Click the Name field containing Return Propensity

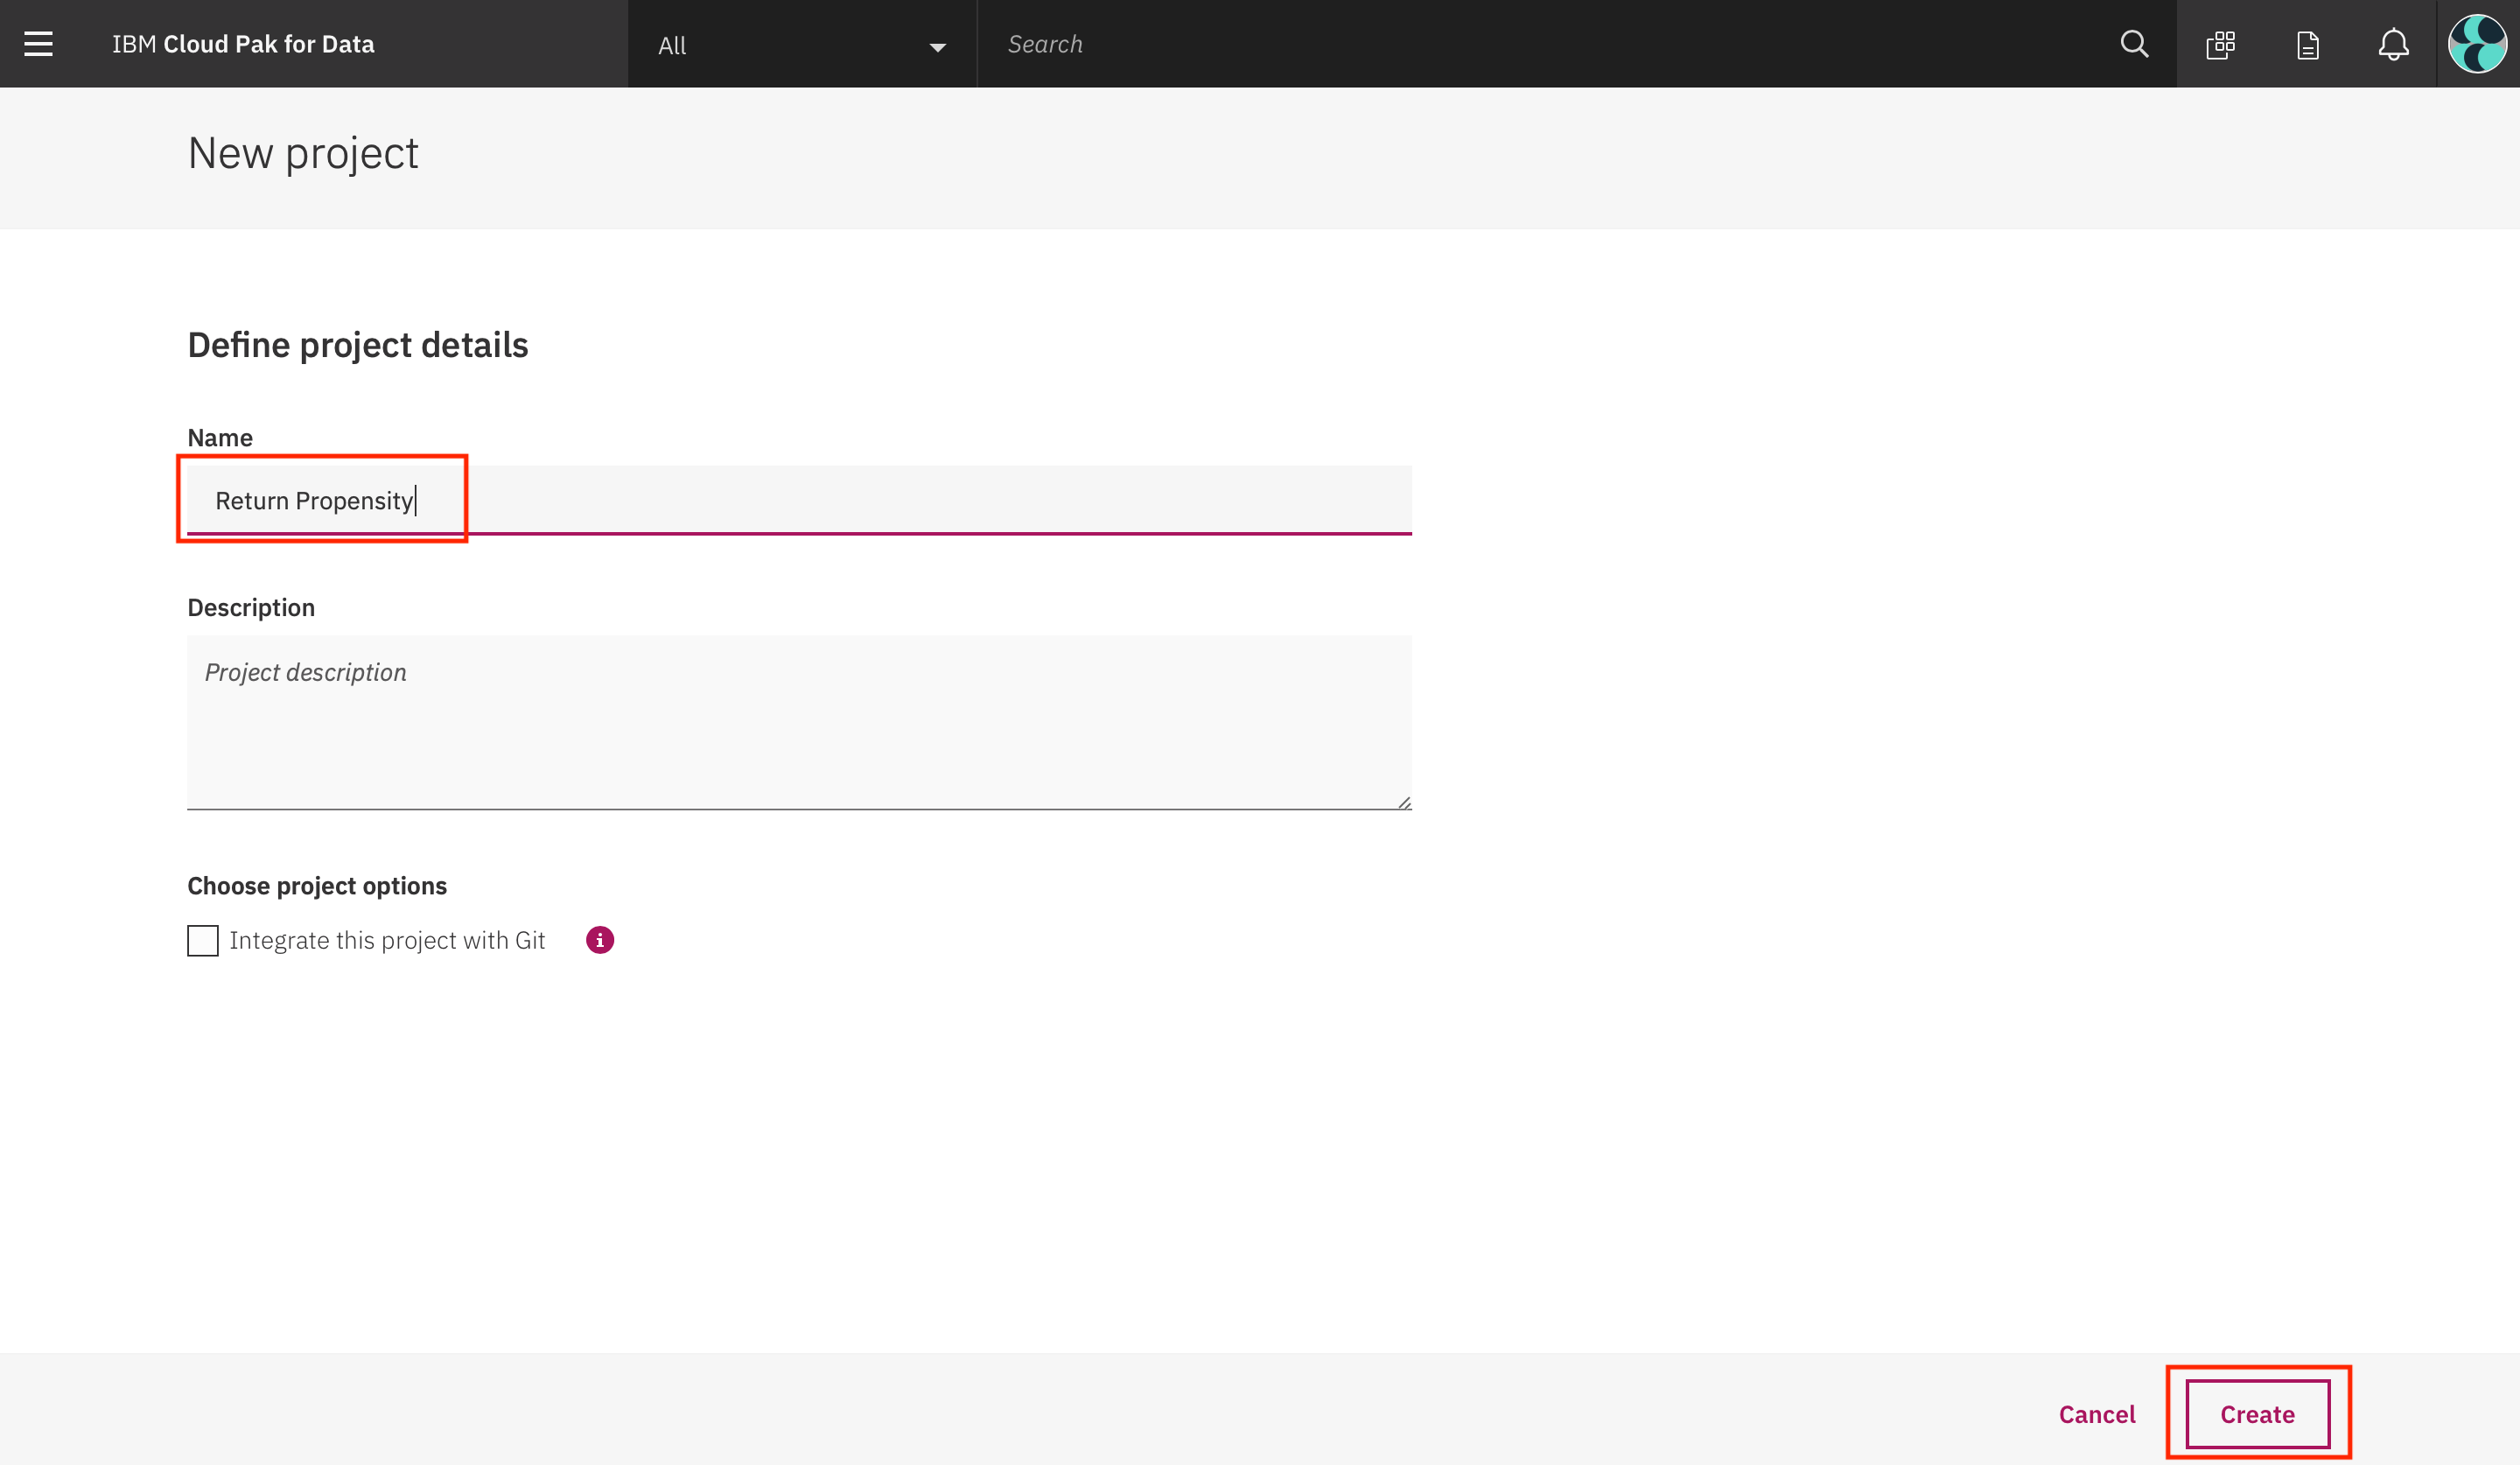[798, 500]
